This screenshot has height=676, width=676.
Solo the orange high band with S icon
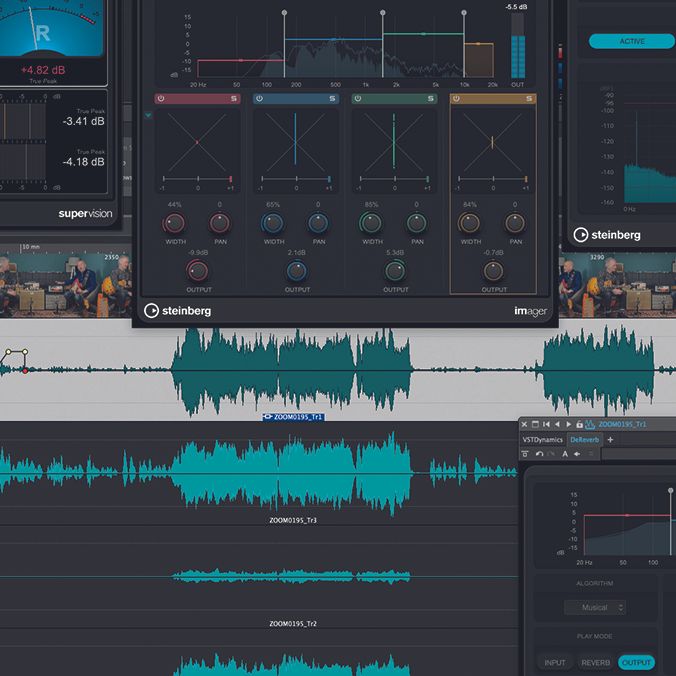tap(529, 99)
